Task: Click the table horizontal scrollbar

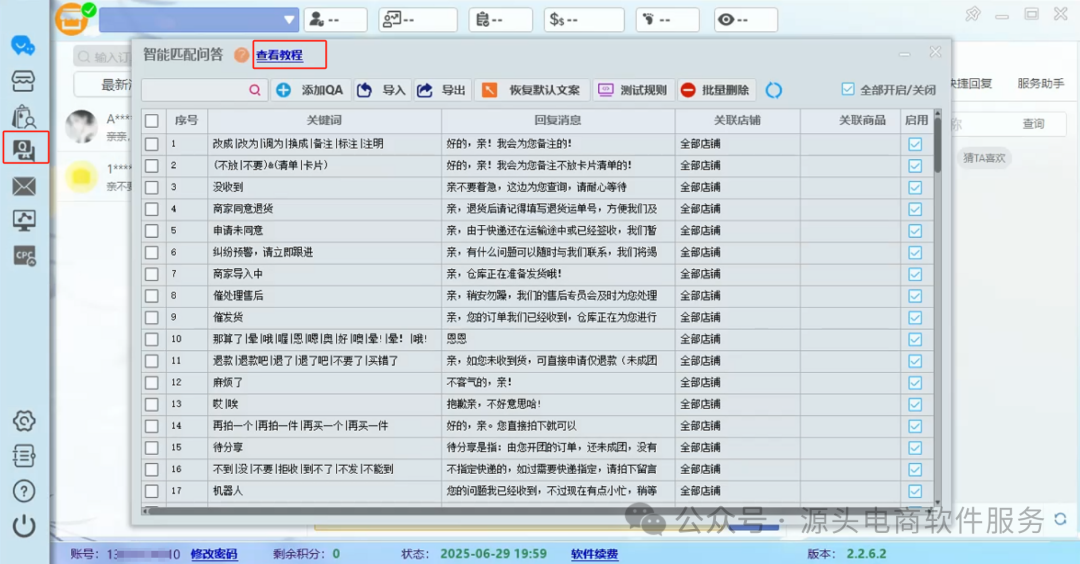Action: tap(537, 511)
